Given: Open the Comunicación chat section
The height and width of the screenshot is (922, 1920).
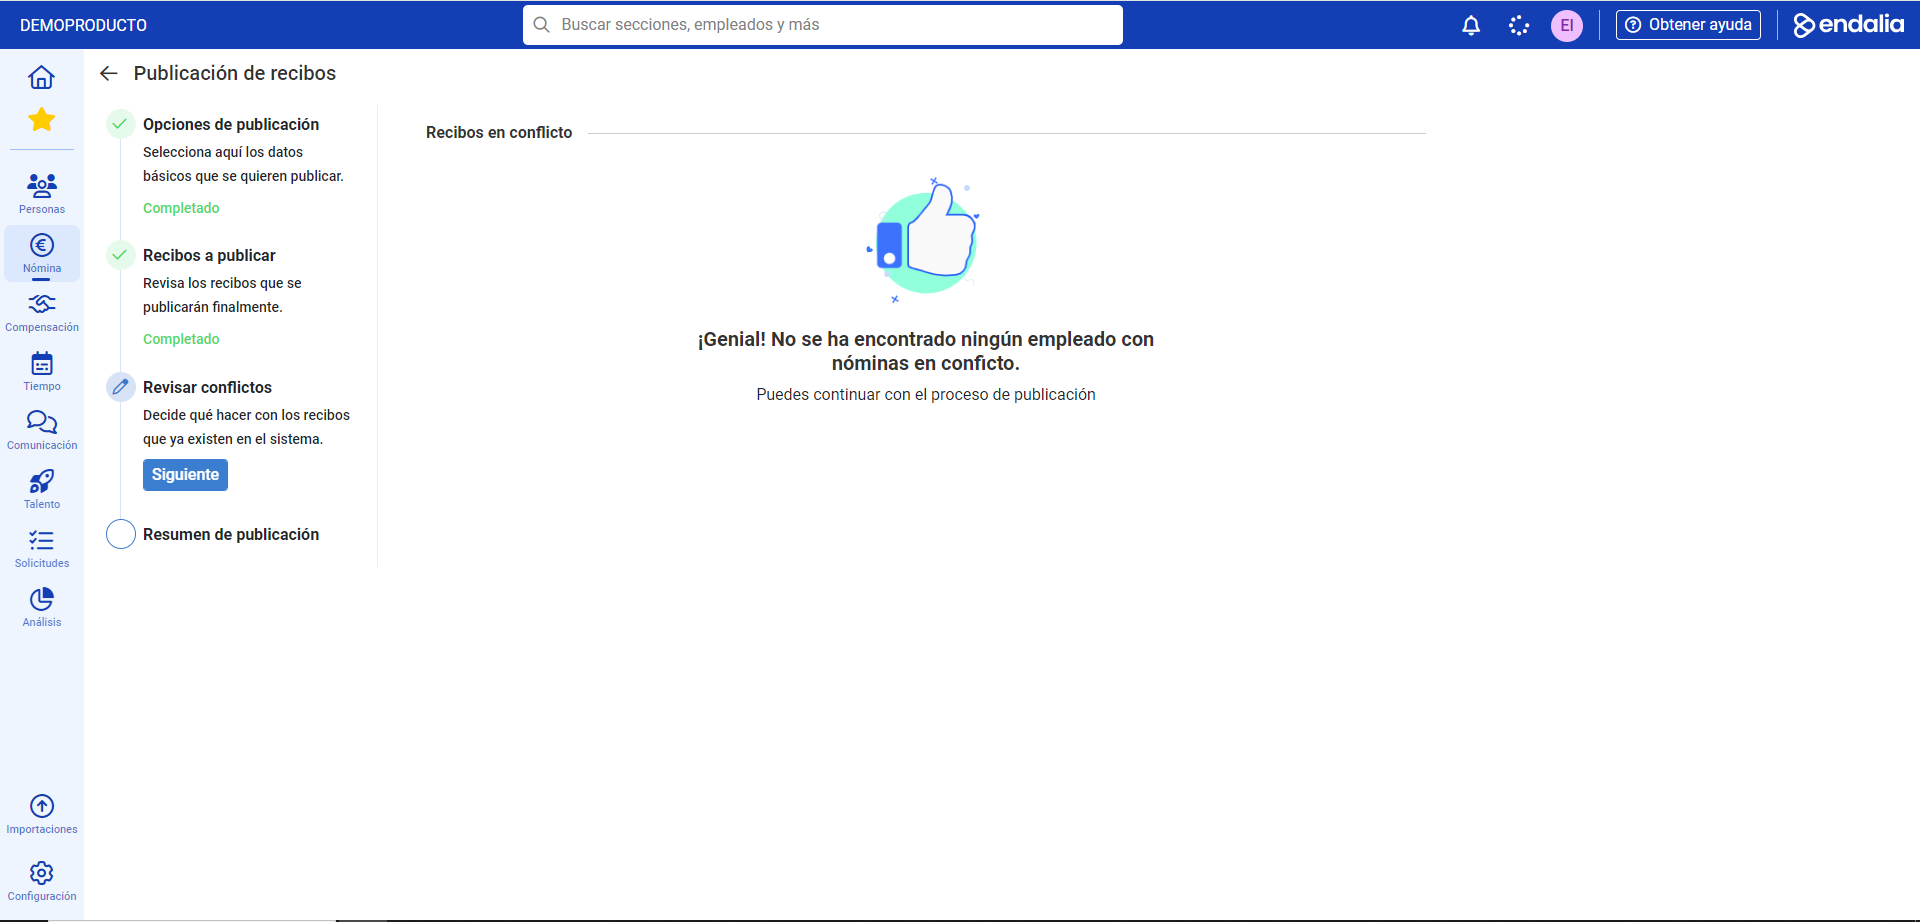Looking at the screenshot, I should pyautogui.click(x=42, y=430).
